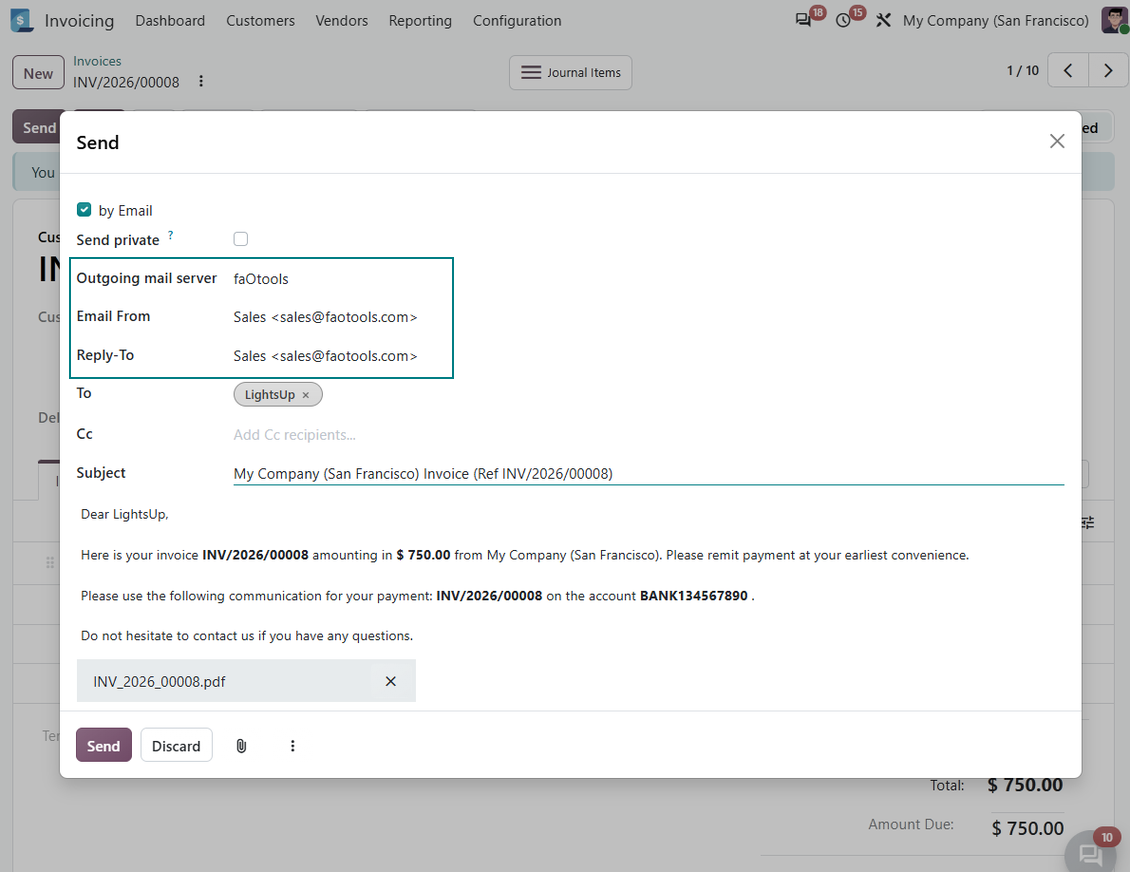1130x872 pixels.
Task: Click the Send button in the dialog
Action: click(x=104, y=745)
